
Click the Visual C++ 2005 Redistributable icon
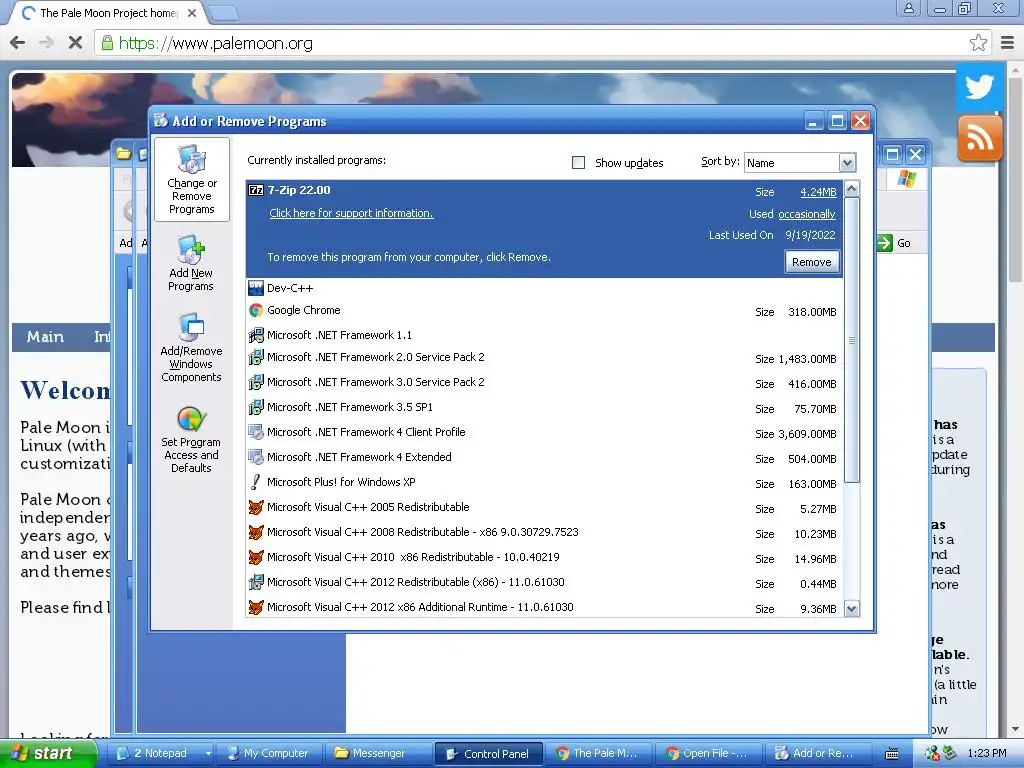click(256, 507)
